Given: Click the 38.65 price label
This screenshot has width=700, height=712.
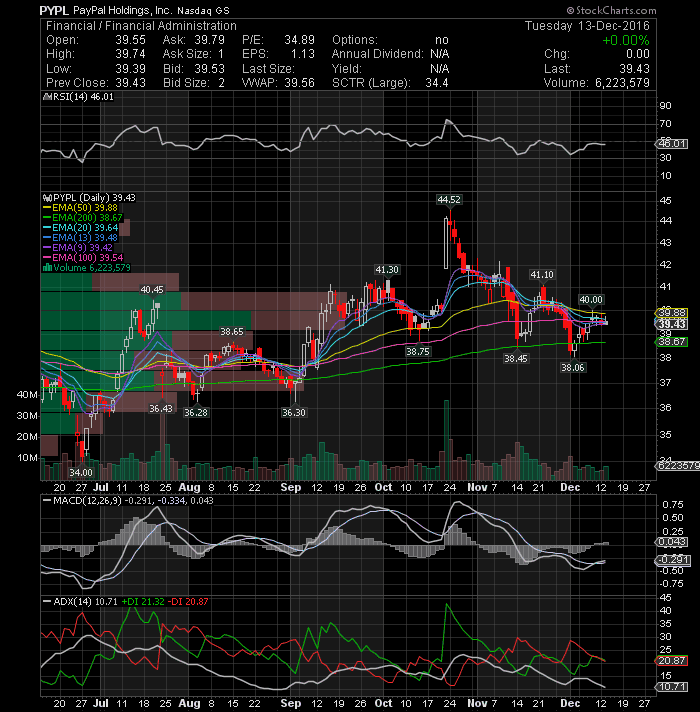Looking at the screenshot, I should [232, 332].
